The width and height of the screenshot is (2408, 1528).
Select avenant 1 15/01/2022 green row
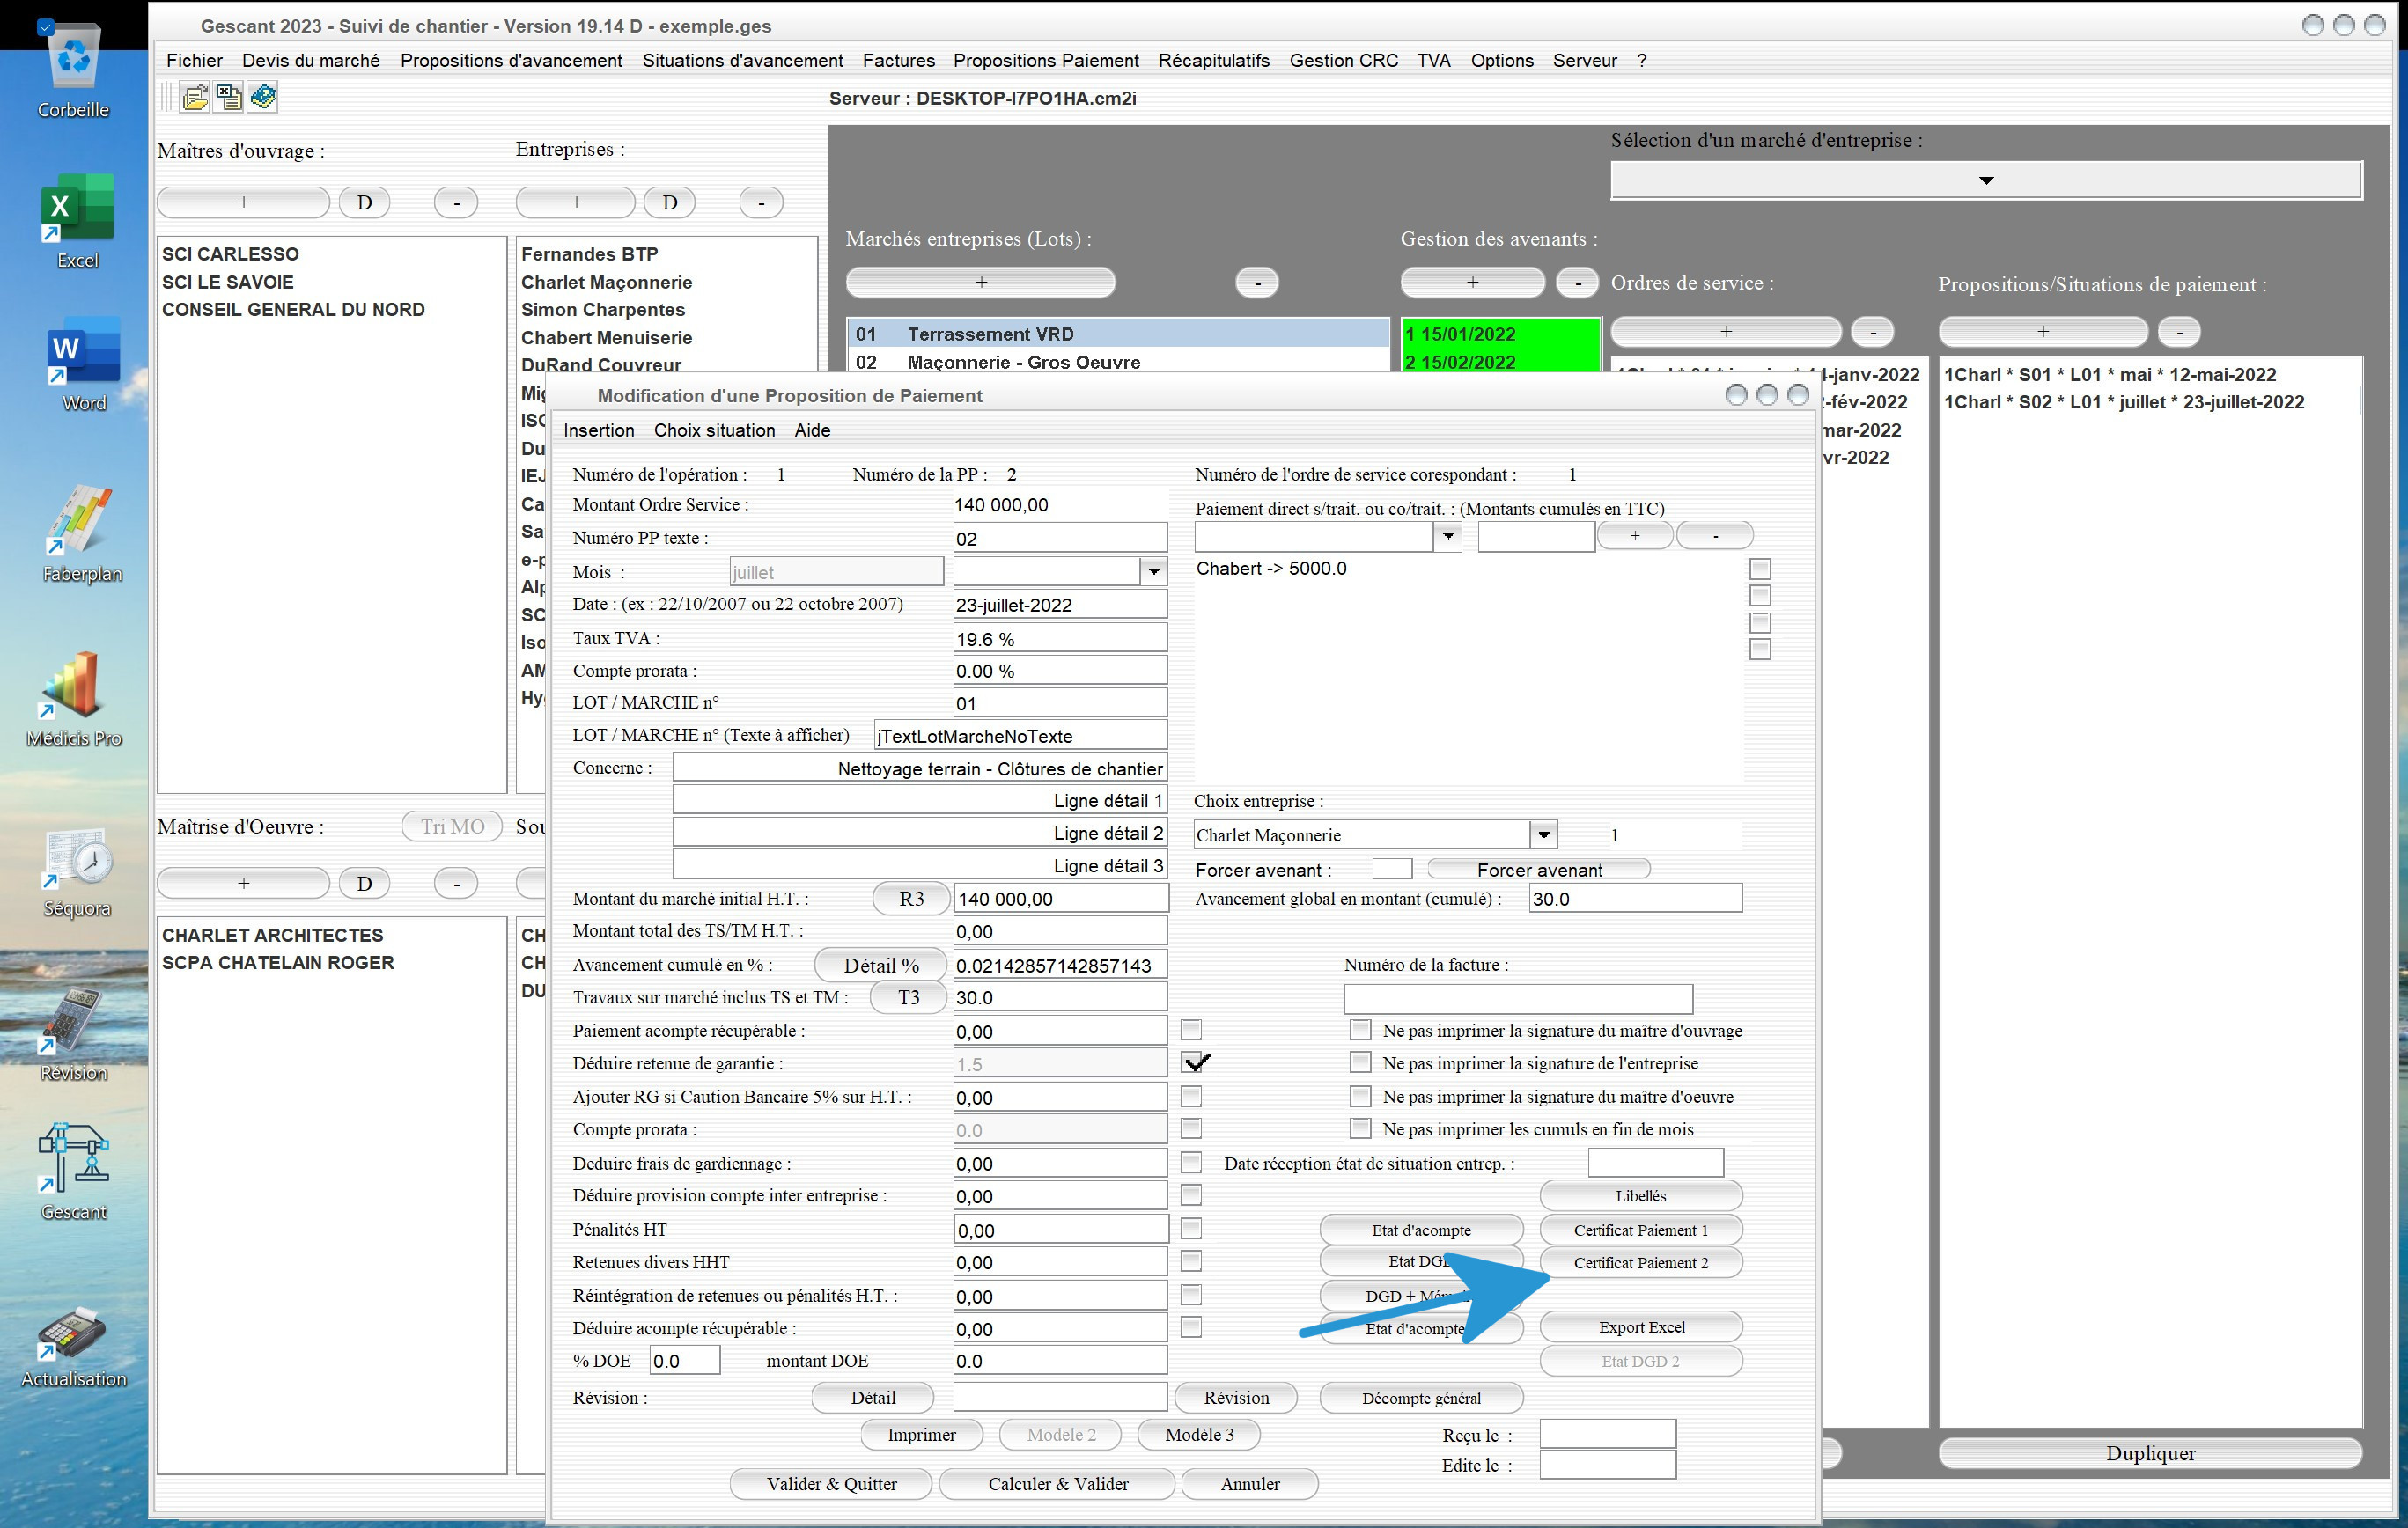click(x=1500, y=334)
